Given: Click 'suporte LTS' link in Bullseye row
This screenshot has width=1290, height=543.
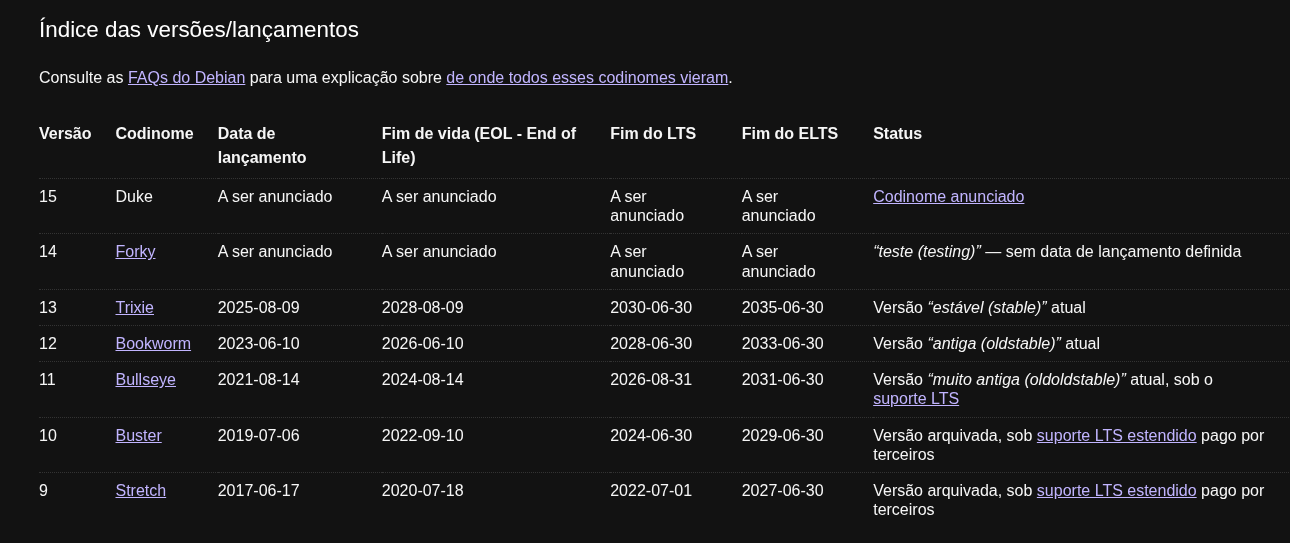Looking at the screenshot, I should click(x=915, y=399).
